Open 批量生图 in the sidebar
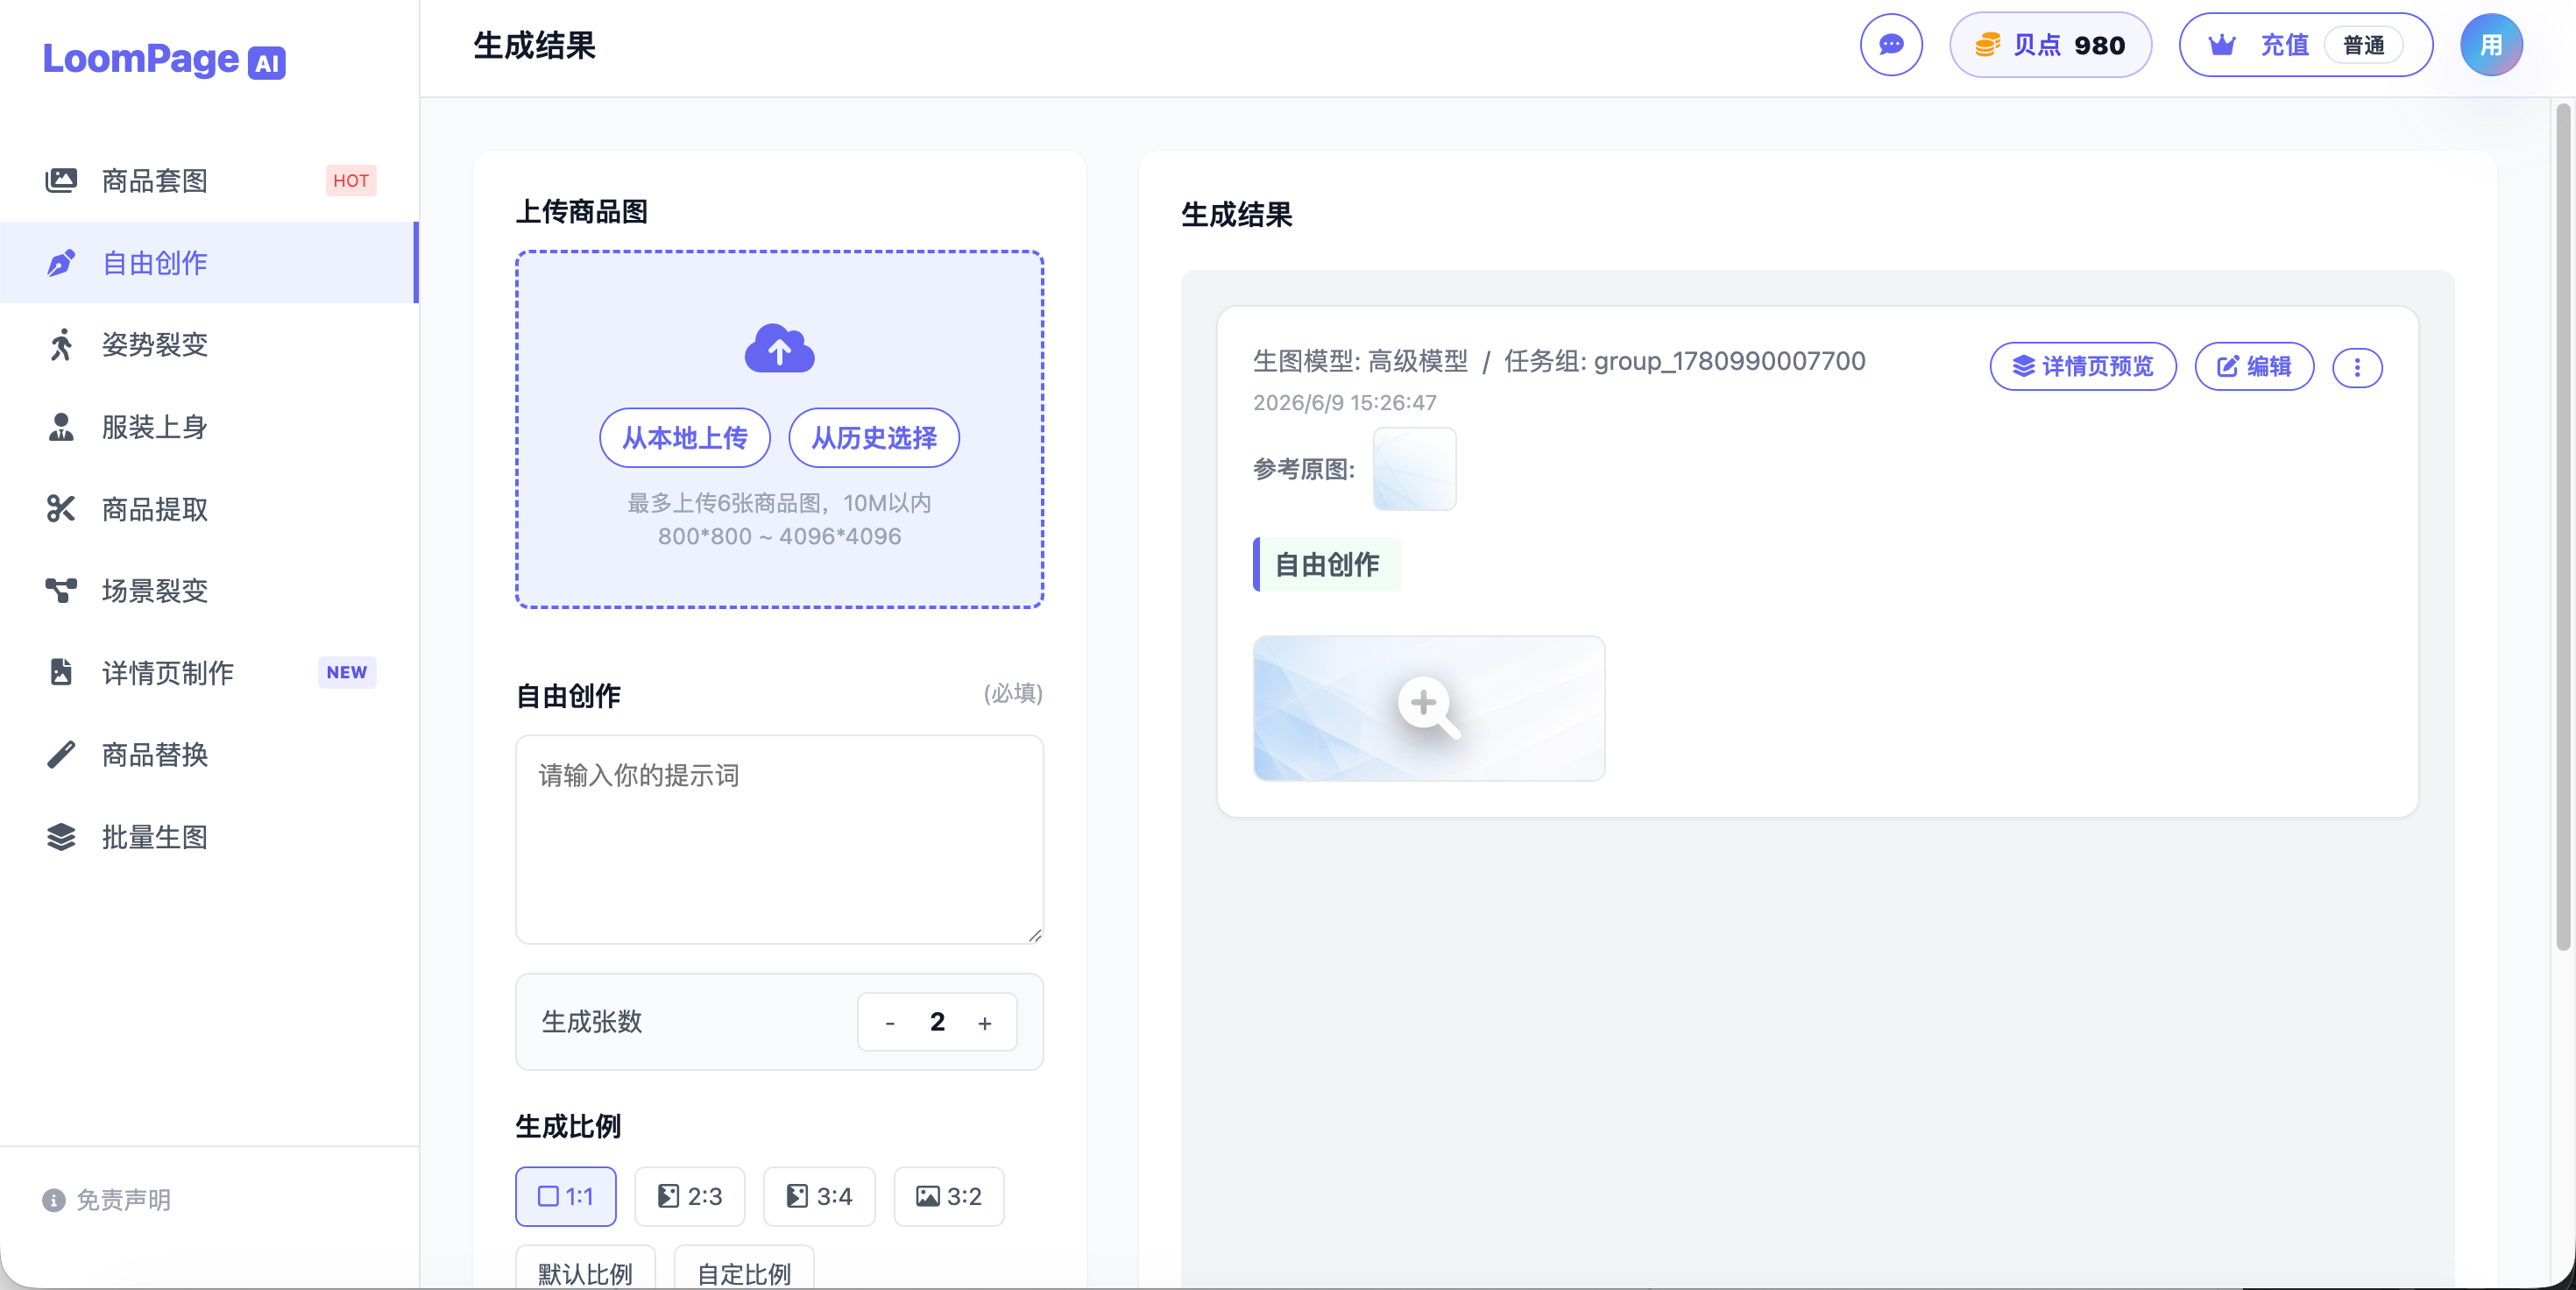This screenshot has height=1290, width=2576. pos(209,836)
